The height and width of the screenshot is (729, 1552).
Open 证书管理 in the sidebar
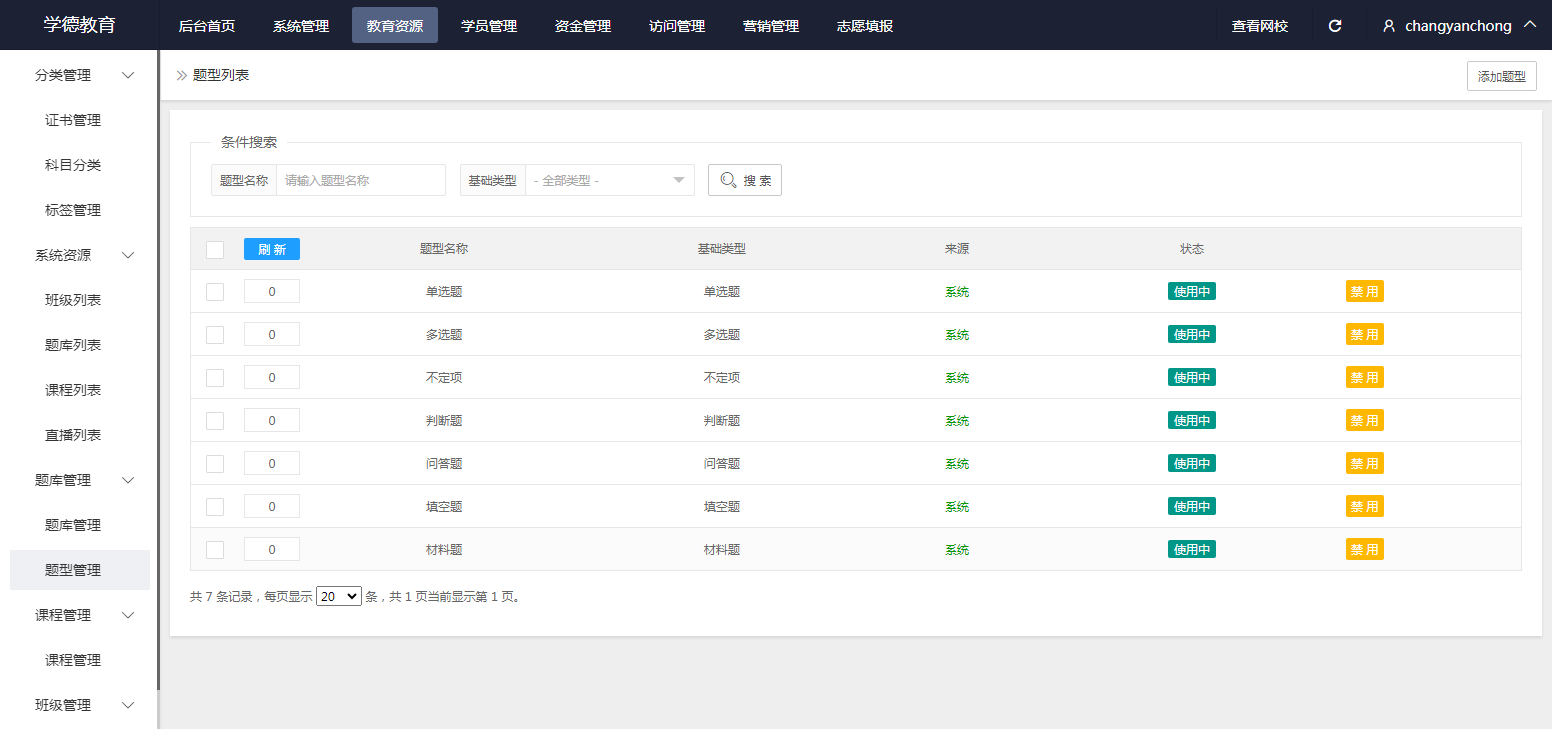(73, 120)
